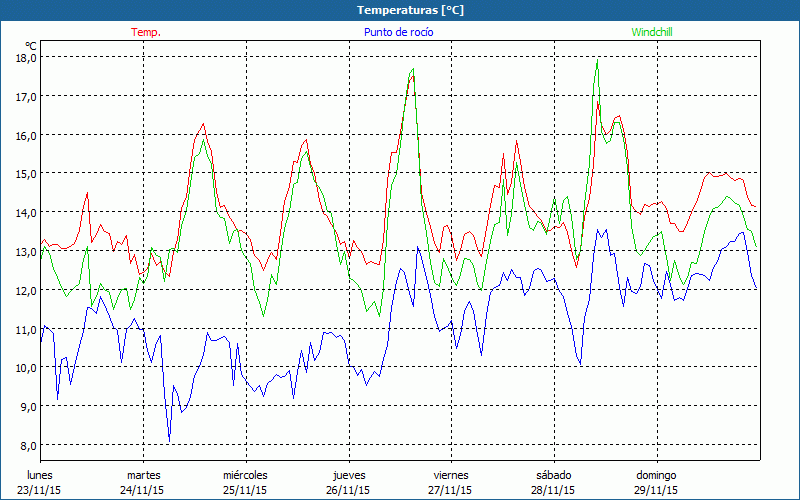The height and width of the screenshot is (500, 800).
Task: Select the viernes day label
Action: pos(451,475)
